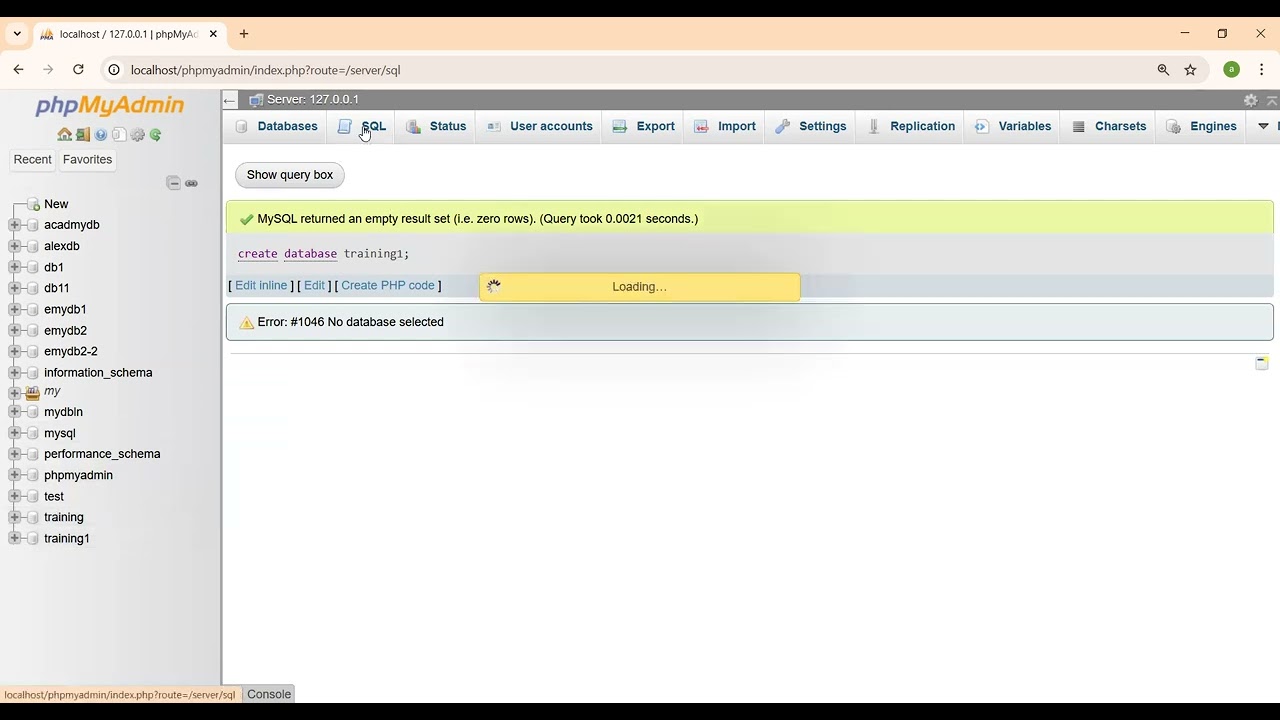Go to phpMyAdmin home via house icon
This screenshot has height=720, width=1280.
point(64,135)
